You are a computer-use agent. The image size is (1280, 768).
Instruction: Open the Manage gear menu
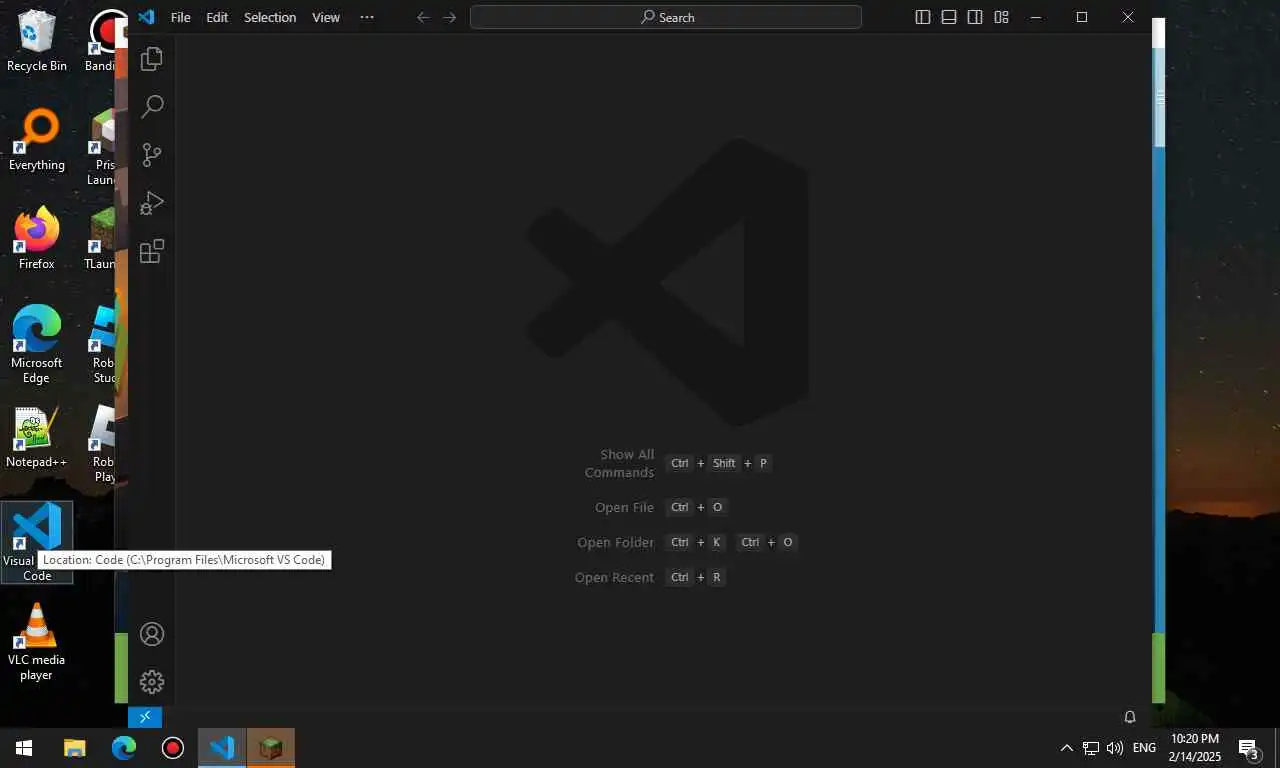pos(152,682)
